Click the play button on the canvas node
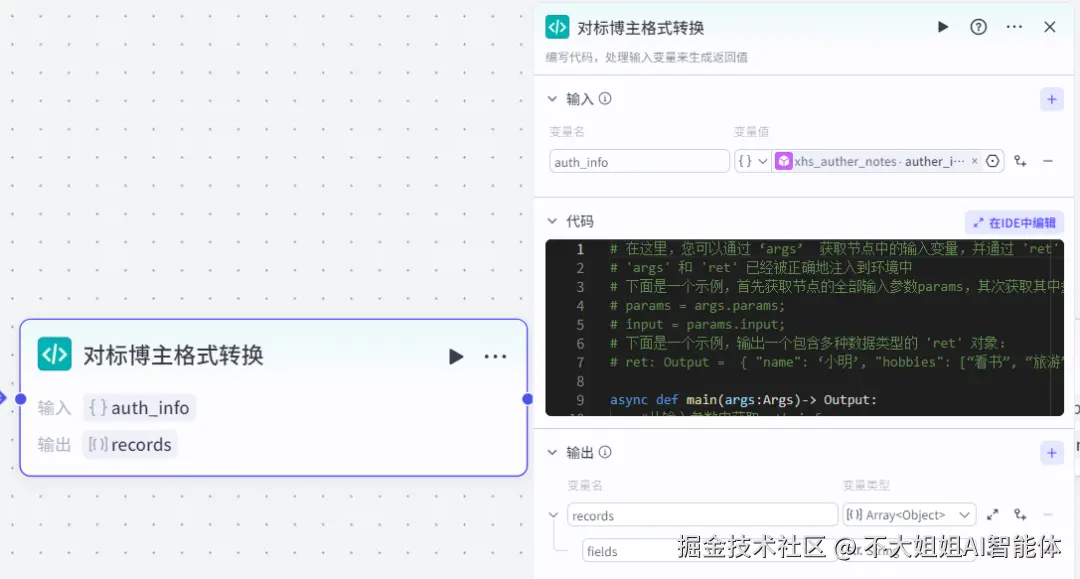This screenshot has width=1080, height=579. point(456,356)
